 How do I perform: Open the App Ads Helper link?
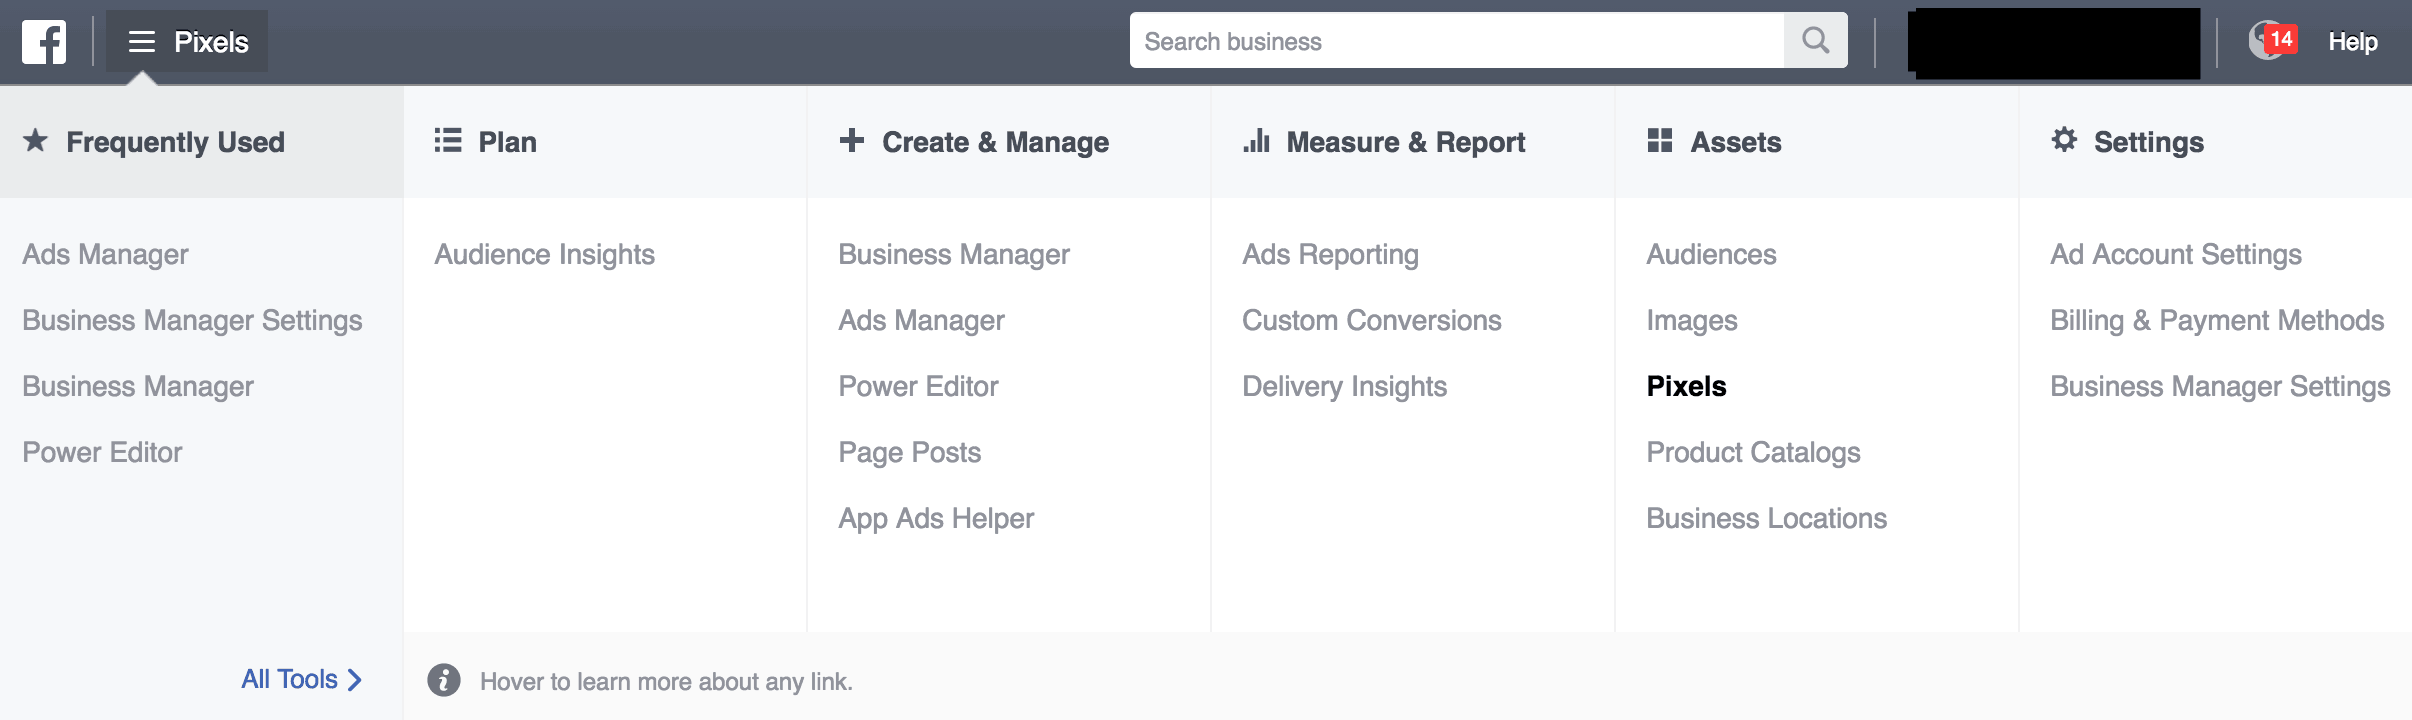(x=936, y=519)
